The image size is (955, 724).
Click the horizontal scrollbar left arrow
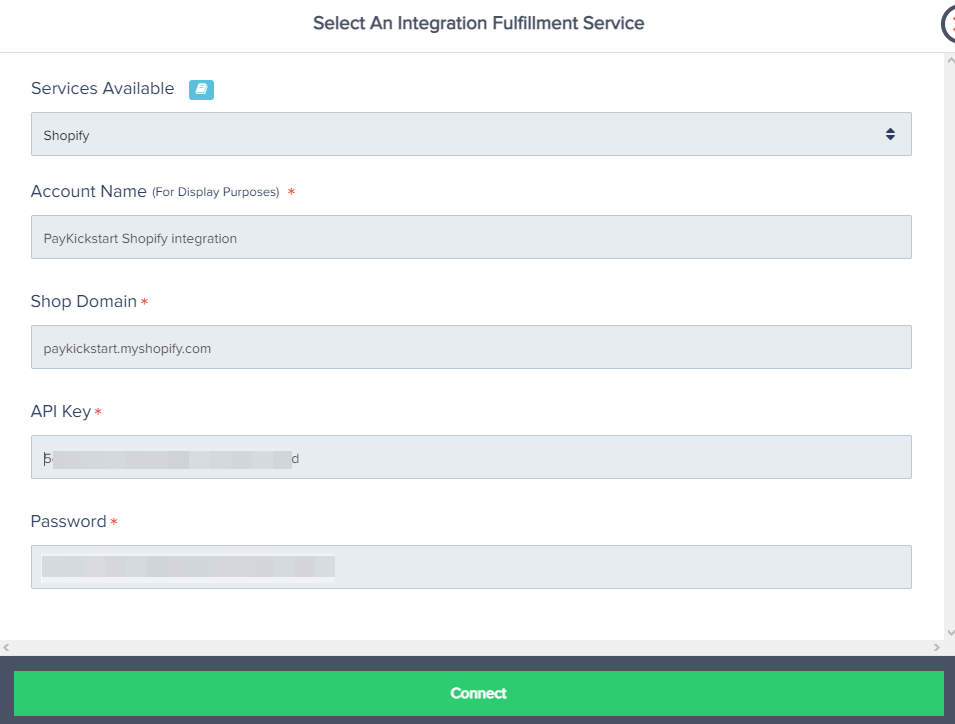pyautogui.click(x=6, y=647)
